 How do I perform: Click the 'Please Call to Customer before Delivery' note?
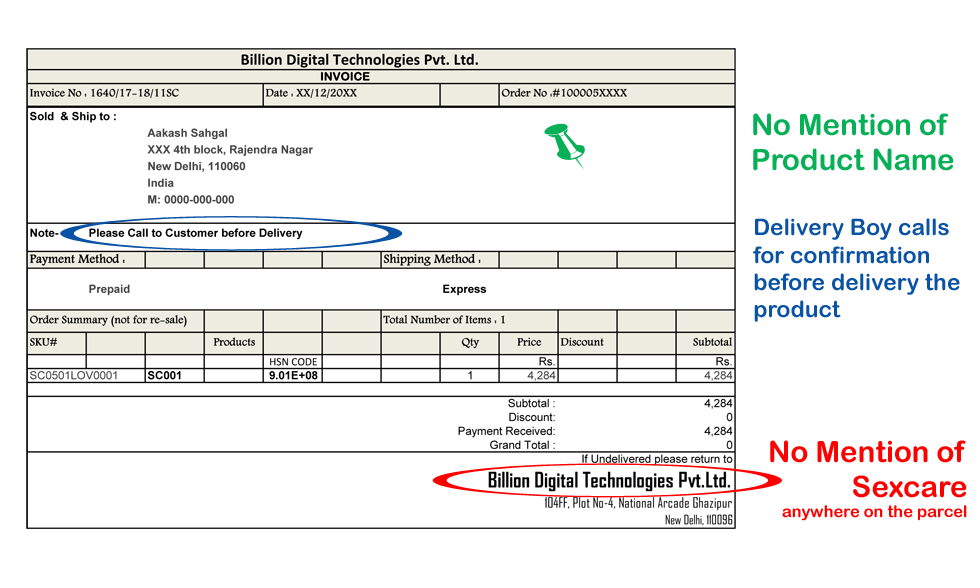tap(195, 233)
